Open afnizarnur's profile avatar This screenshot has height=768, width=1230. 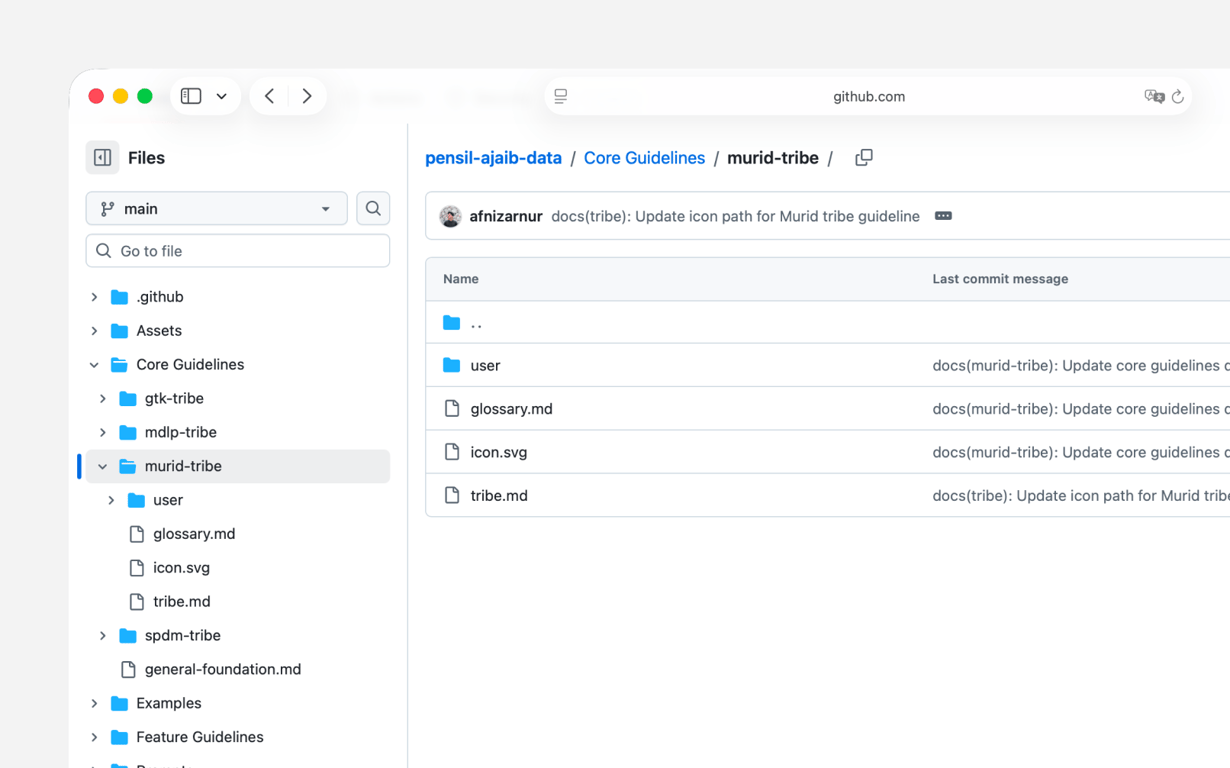pos(450,216)
